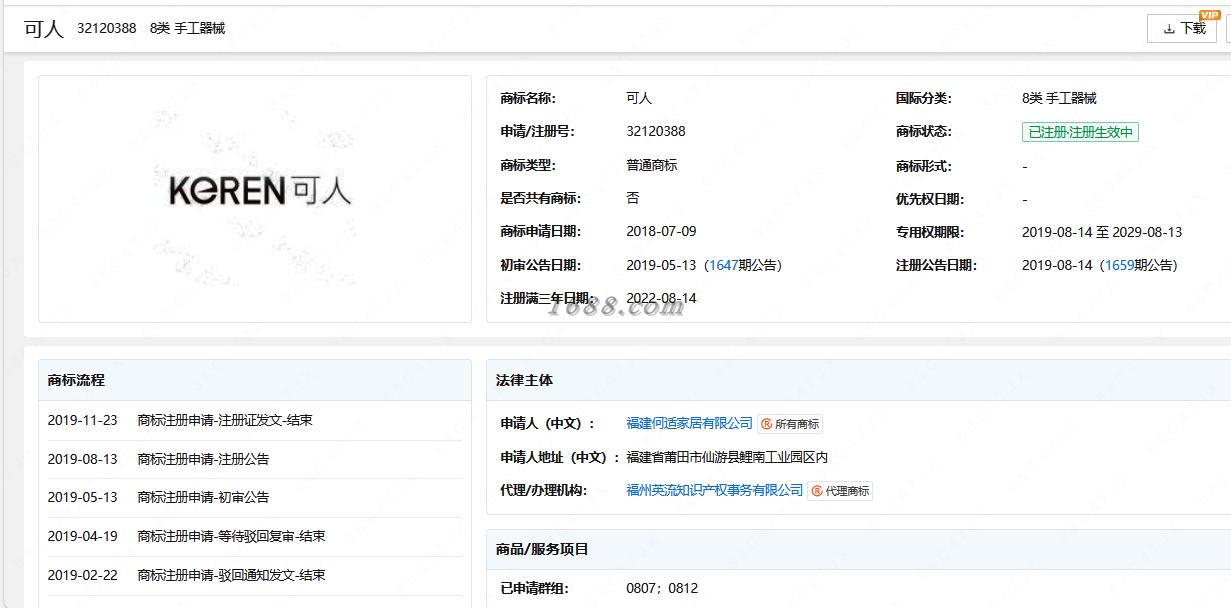This screenshot has height=608, width=1231.
Task: Click the registration number 32120388 value in details
Action: pos(656,131)
